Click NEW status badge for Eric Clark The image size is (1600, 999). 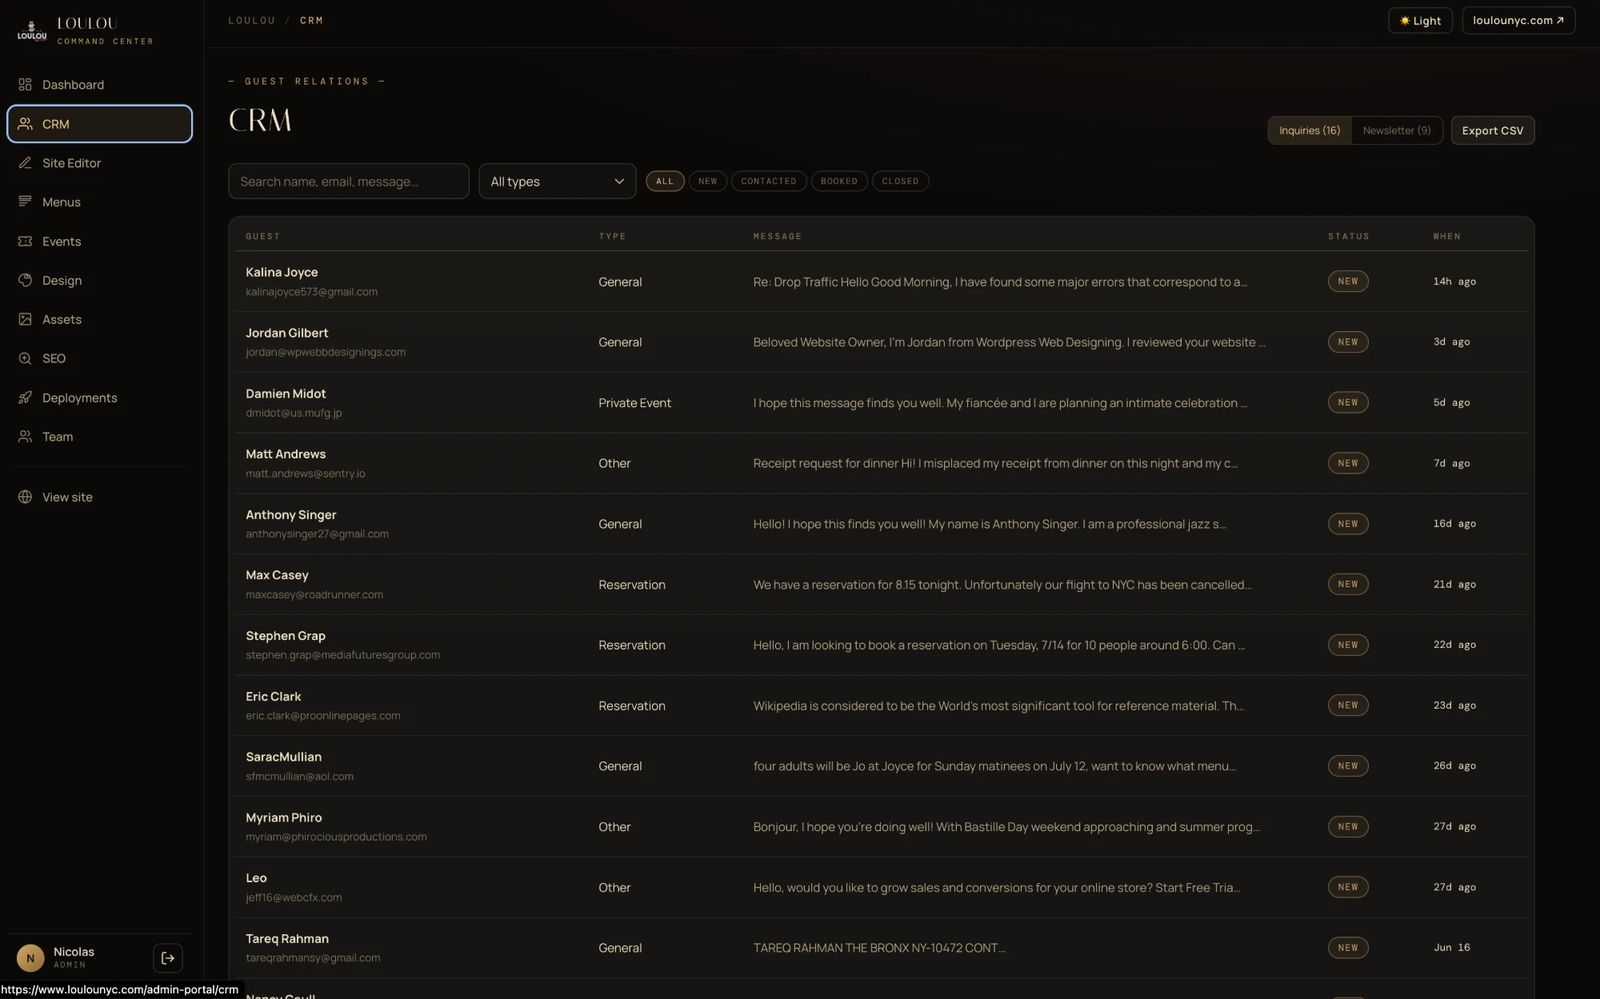coord(1348,705)
